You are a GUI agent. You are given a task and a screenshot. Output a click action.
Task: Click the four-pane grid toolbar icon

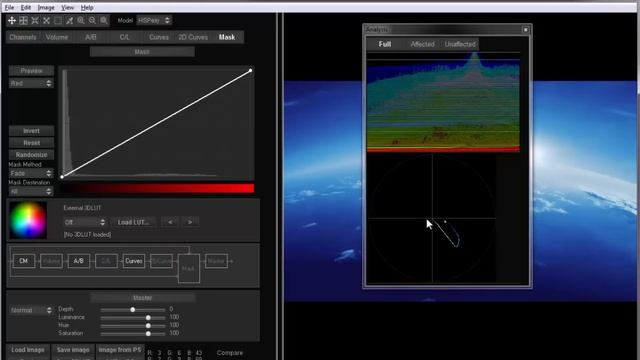point(24,20)
